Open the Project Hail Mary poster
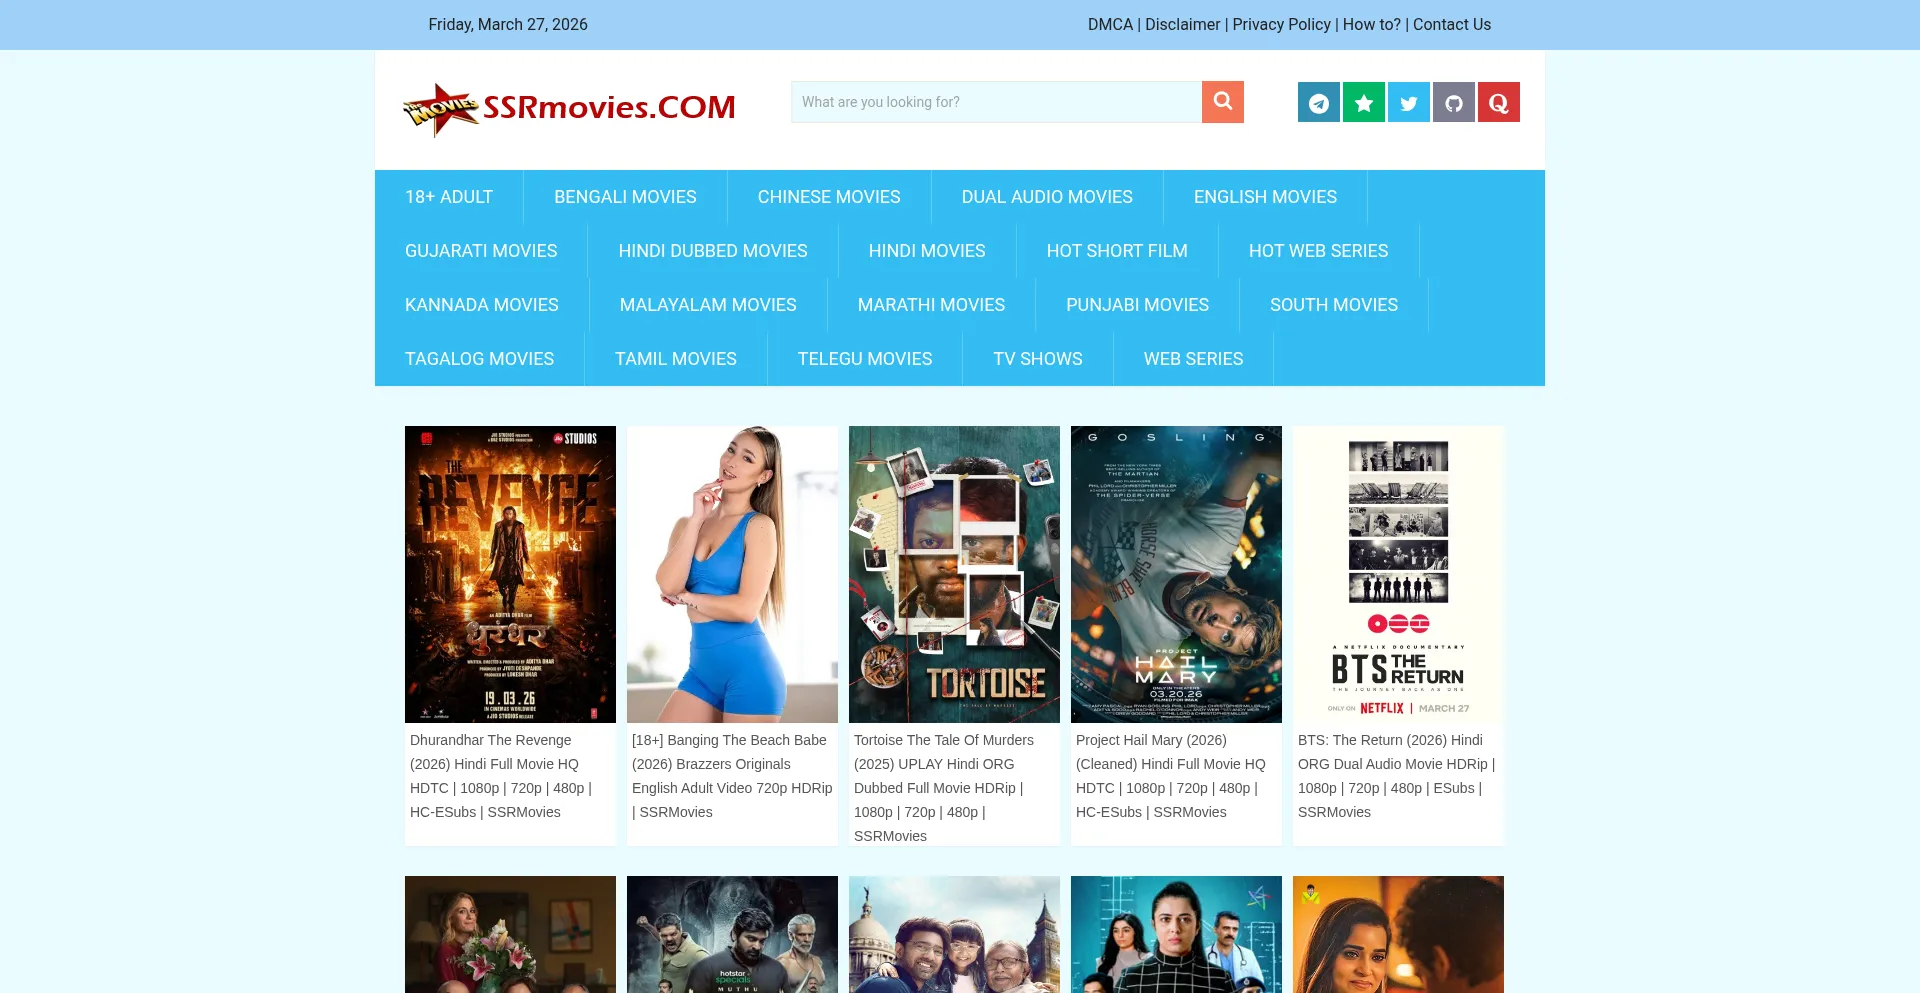 1176,574
